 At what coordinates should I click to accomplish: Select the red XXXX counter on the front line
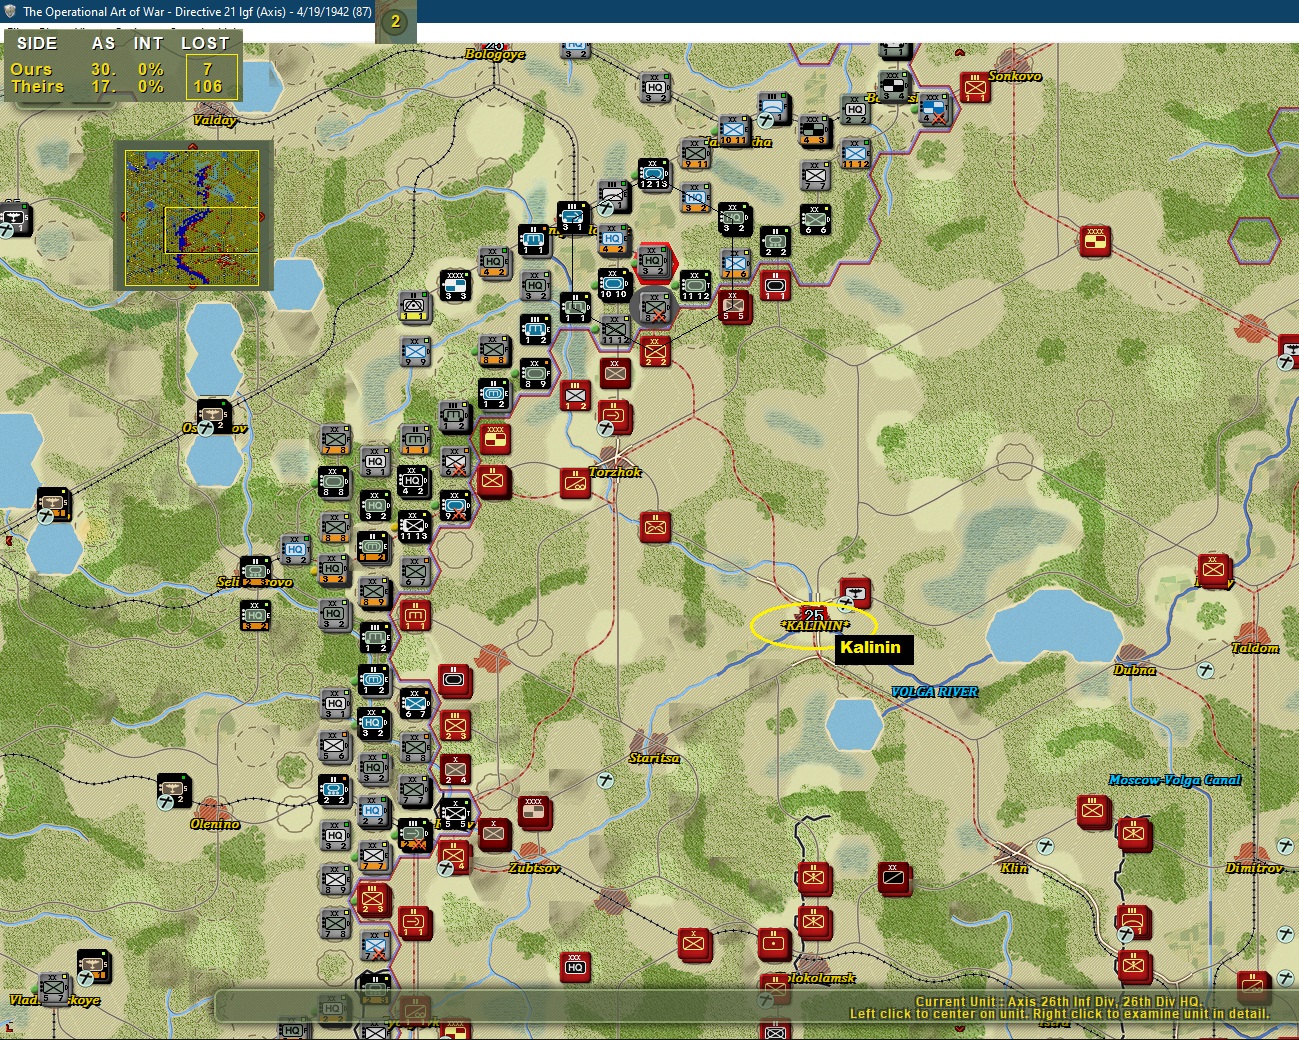[x=495, y=439]
